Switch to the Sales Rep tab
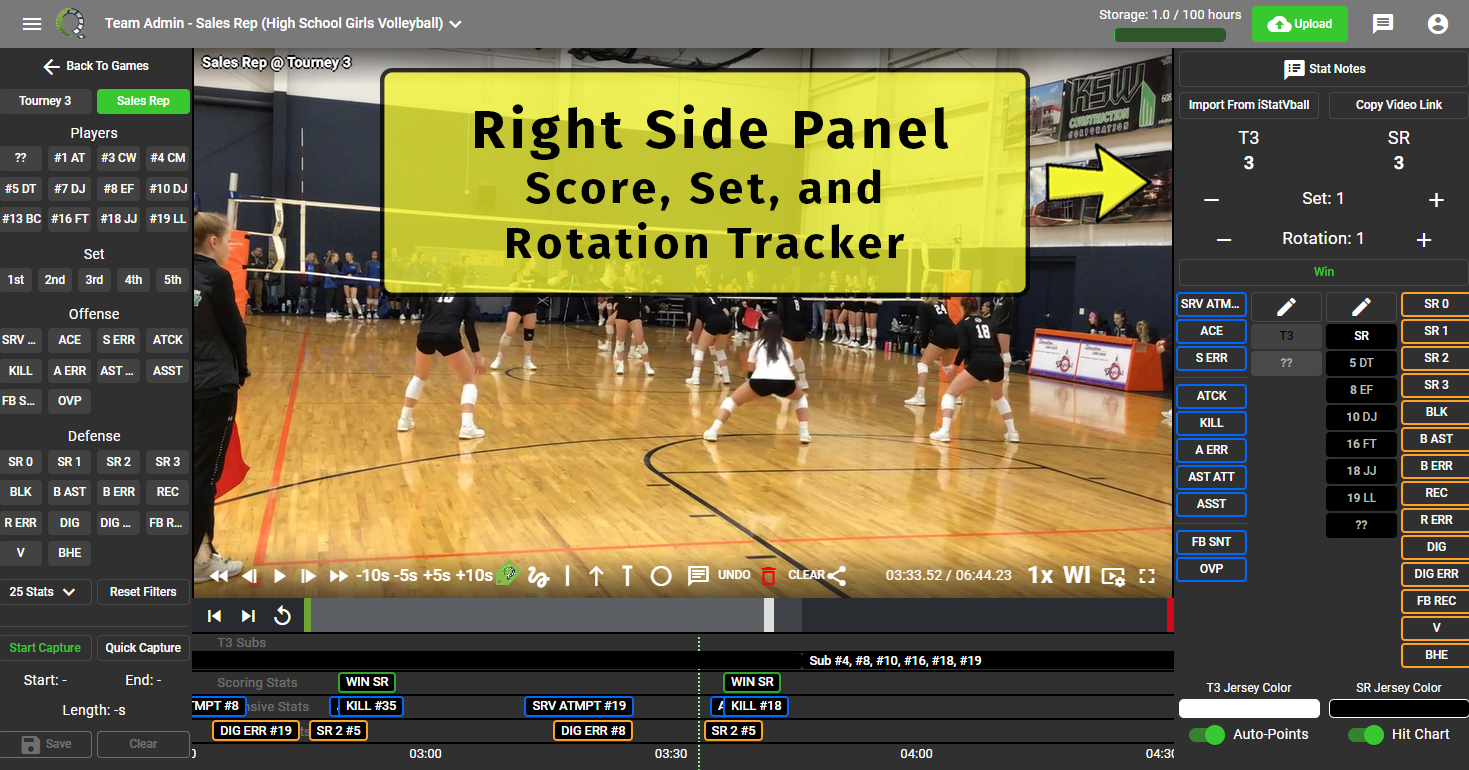 point(143,101)
